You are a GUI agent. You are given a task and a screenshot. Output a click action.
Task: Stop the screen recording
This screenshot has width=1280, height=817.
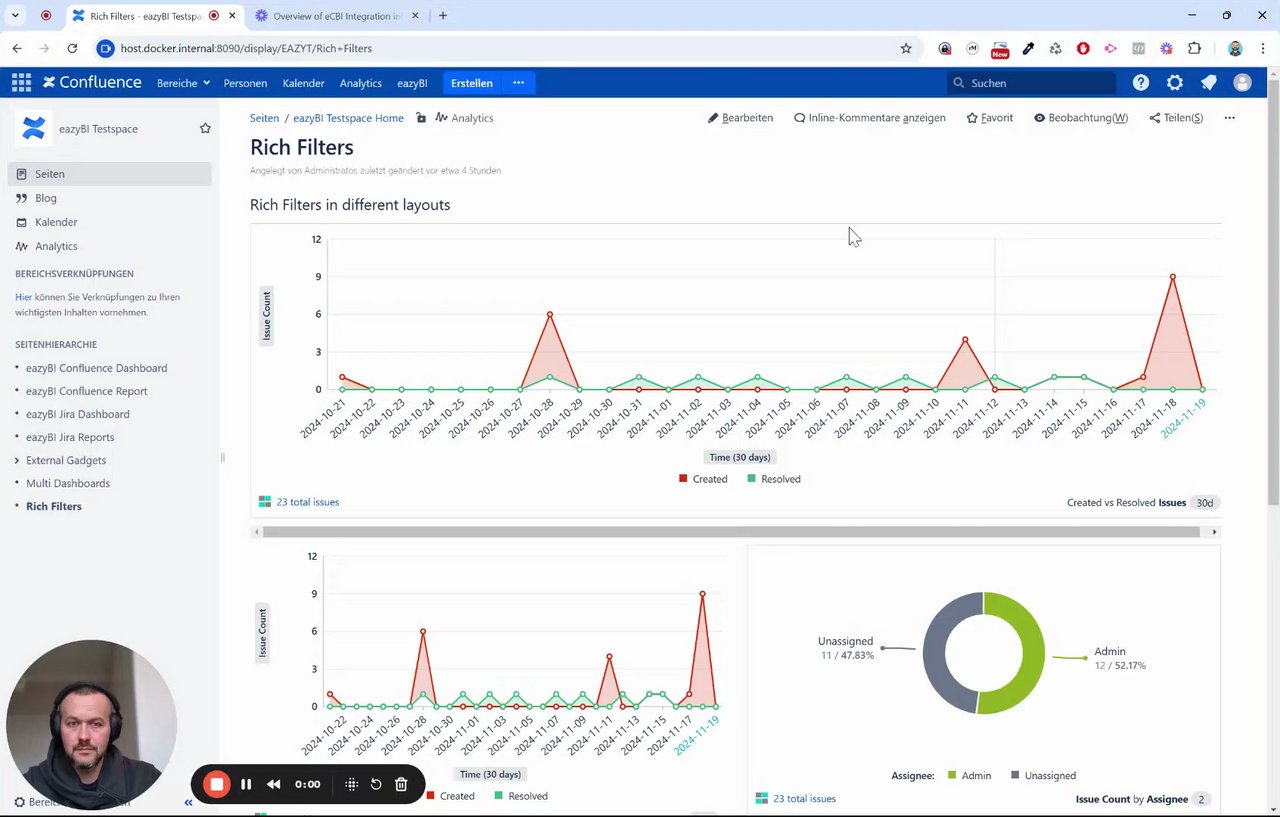point(217,784)
